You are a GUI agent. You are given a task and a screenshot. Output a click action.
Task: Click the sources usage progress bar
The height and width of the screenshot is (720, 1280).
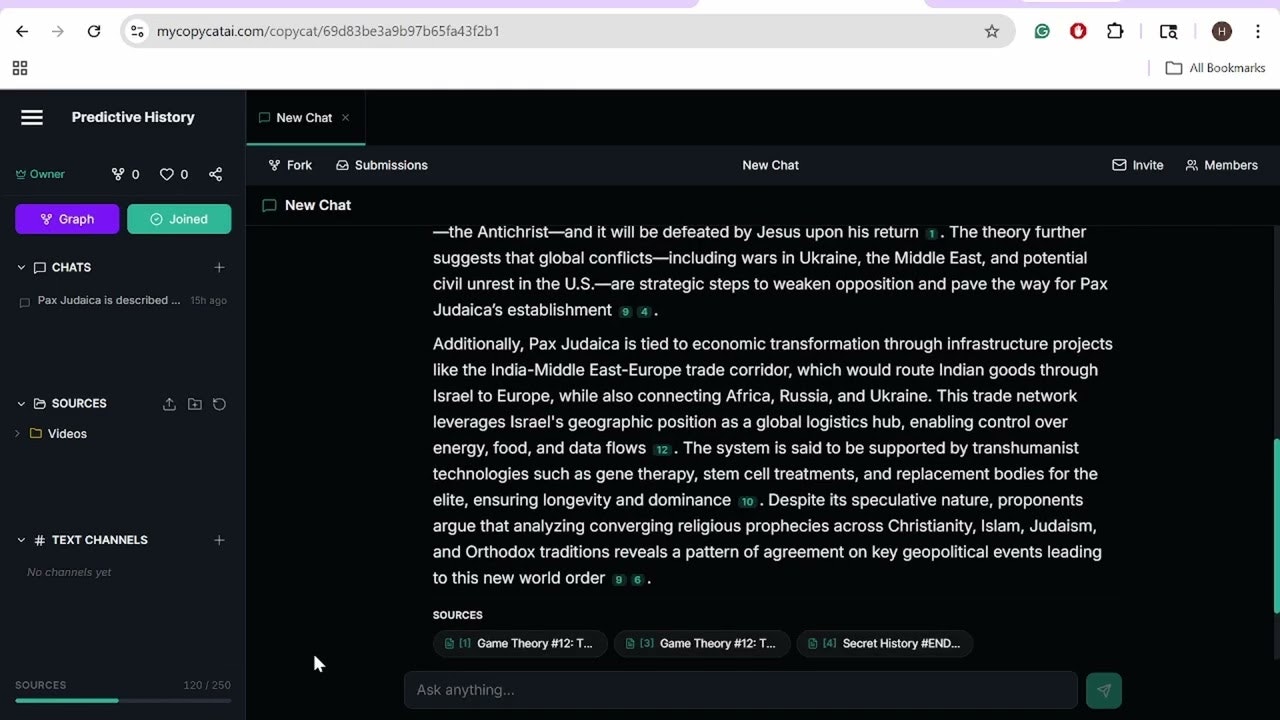[122, 700]
